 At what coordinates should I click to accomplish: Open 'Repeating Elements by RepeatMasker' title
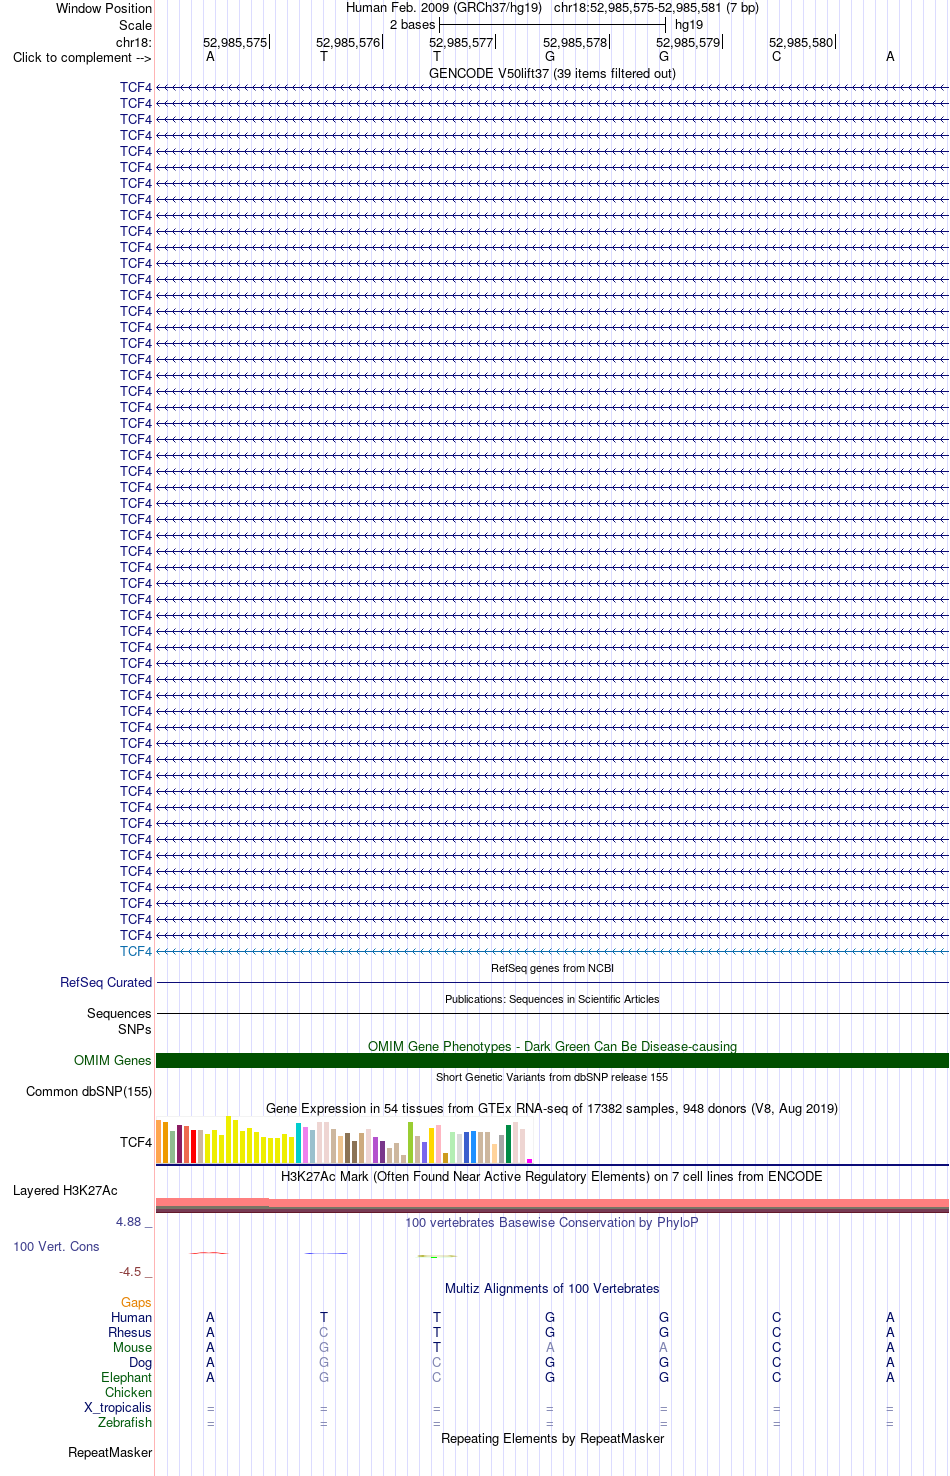coord(552,1438)
